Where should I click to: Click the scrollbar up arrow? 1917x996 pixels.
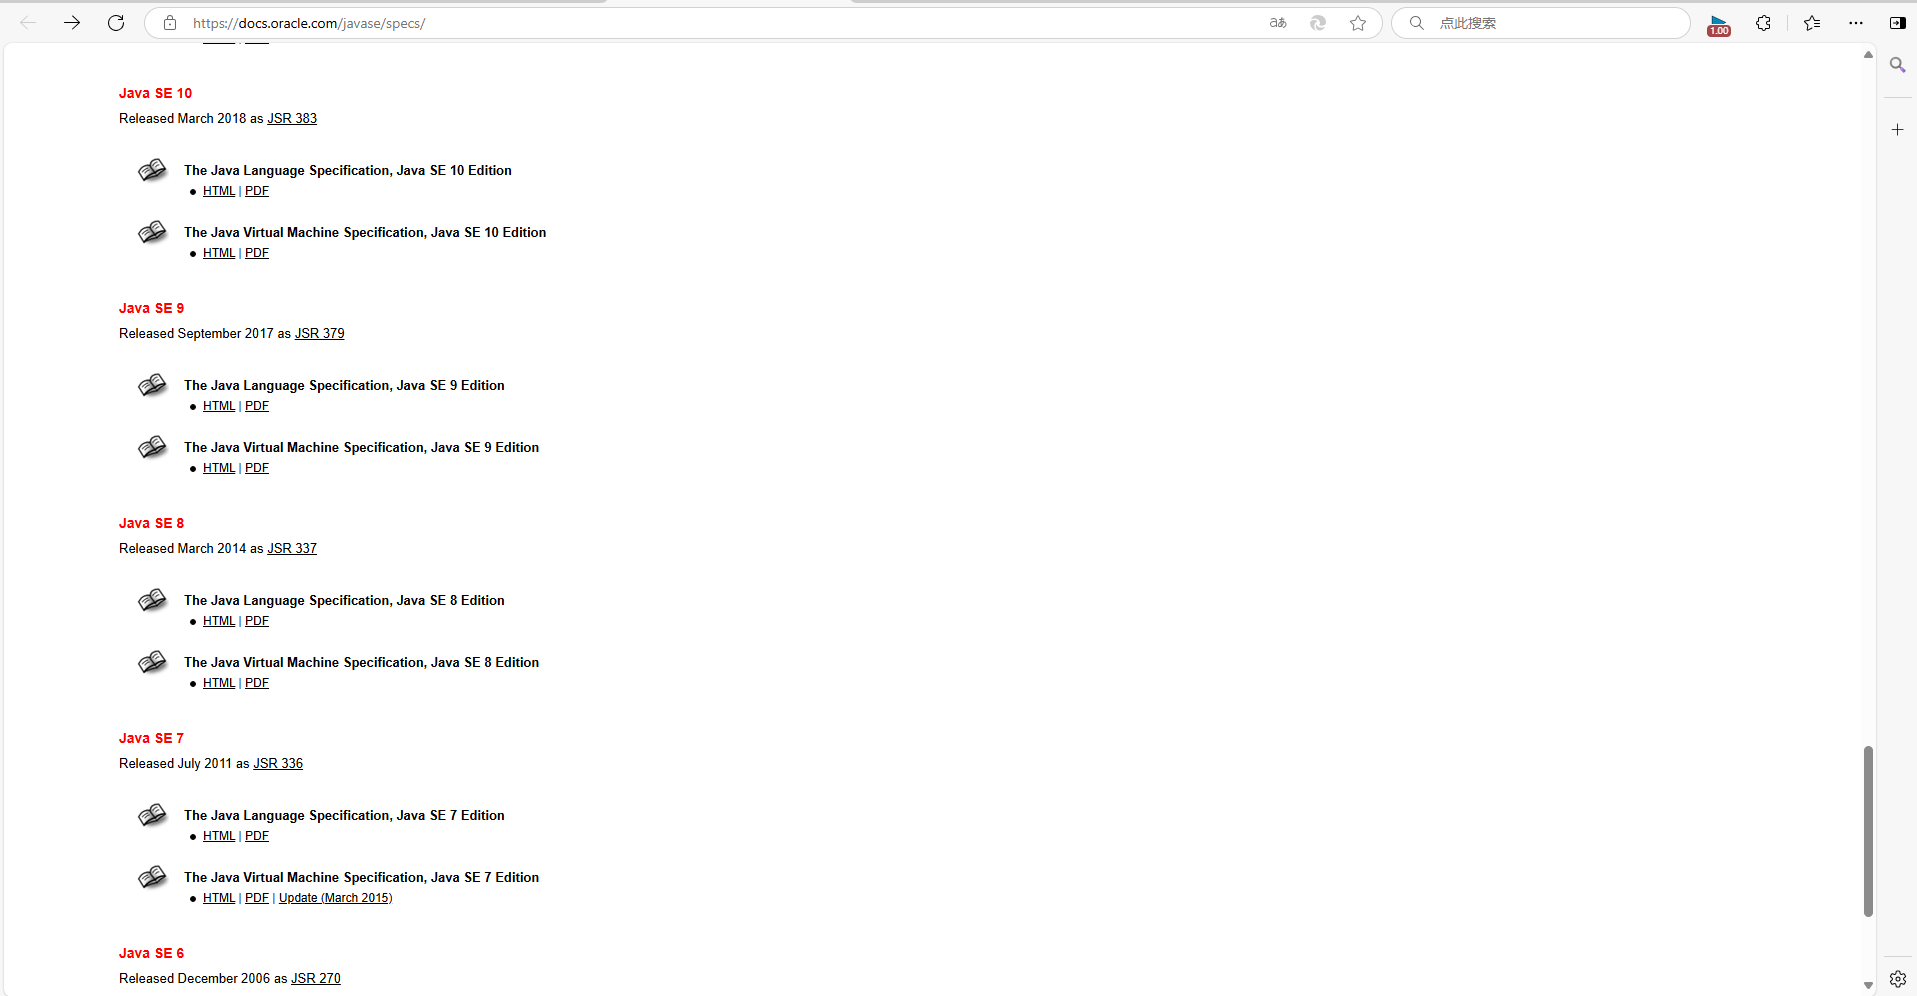click(1868, 55)
